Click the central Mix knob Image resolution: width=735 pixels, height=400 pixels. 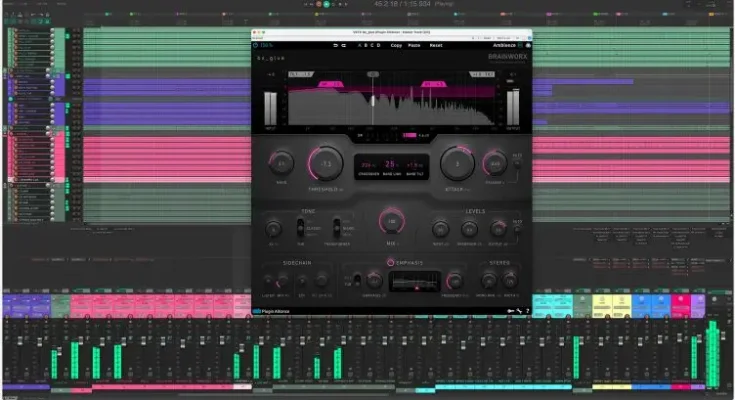click(392, 223)
